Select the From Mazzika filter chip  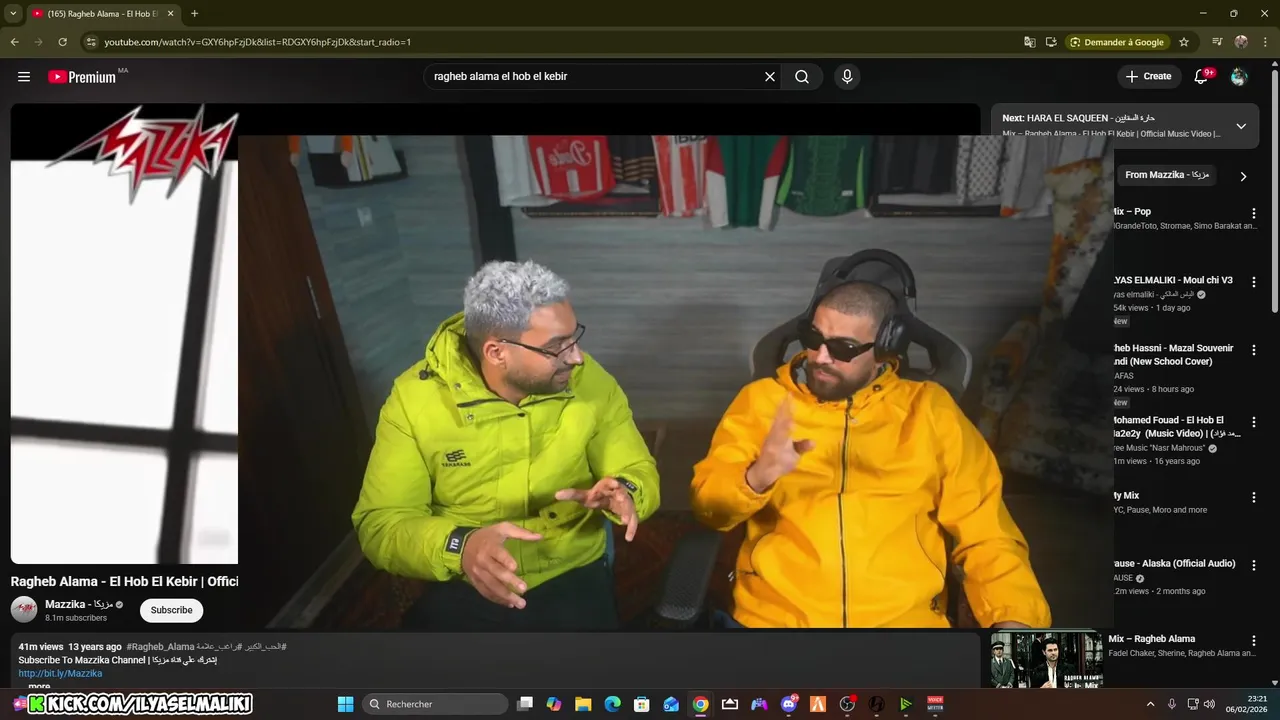point(1166,175)
